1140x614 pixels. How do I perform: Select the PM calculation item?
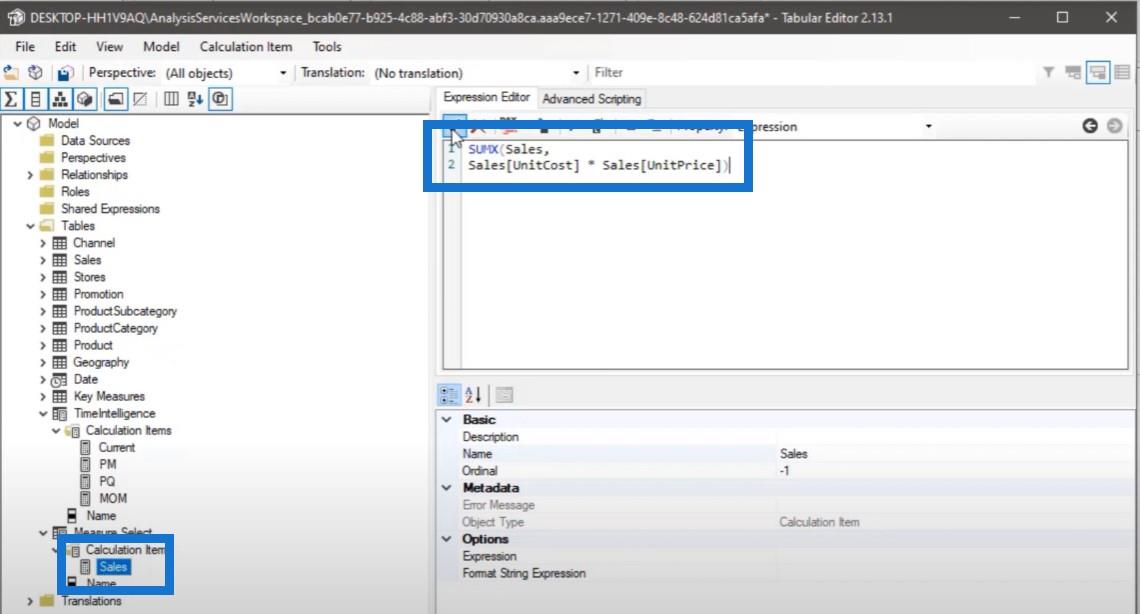tap(108, 464)
